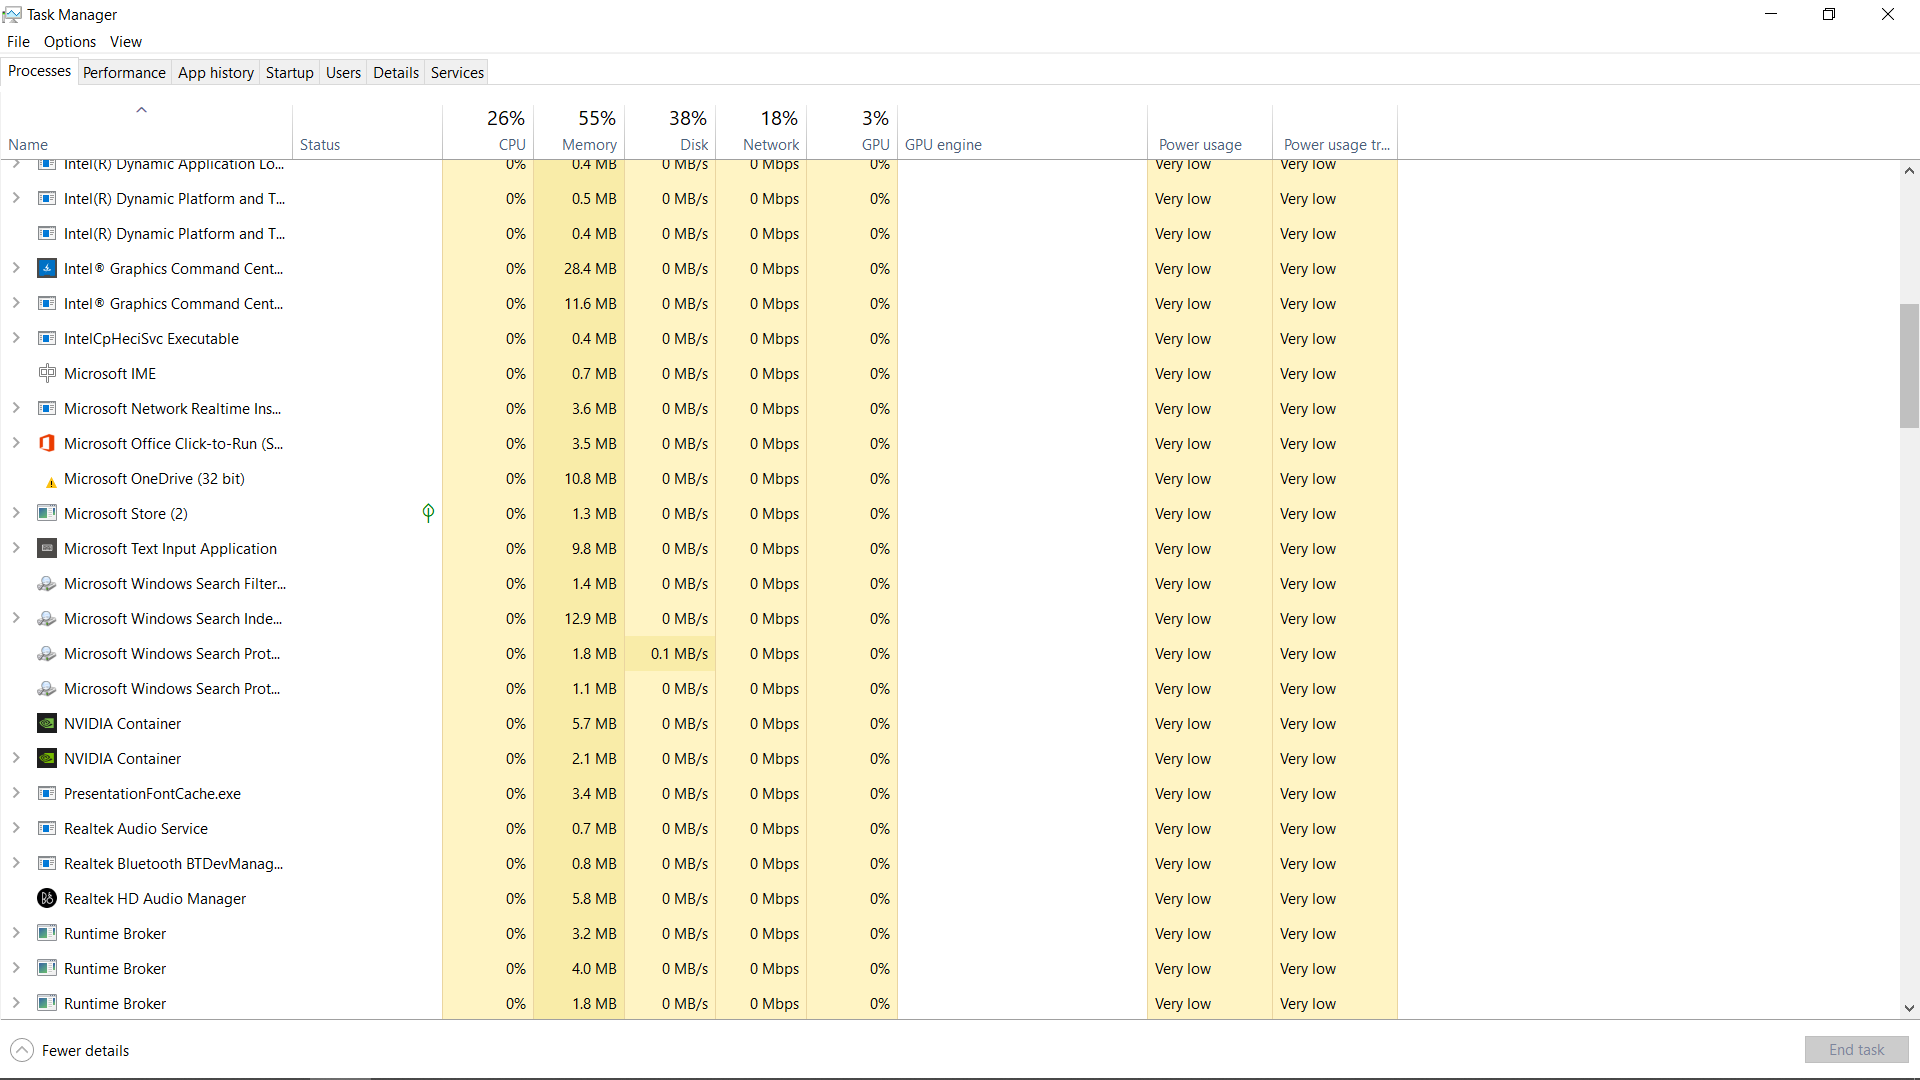Open the Options menu

[x=70, y=41]
